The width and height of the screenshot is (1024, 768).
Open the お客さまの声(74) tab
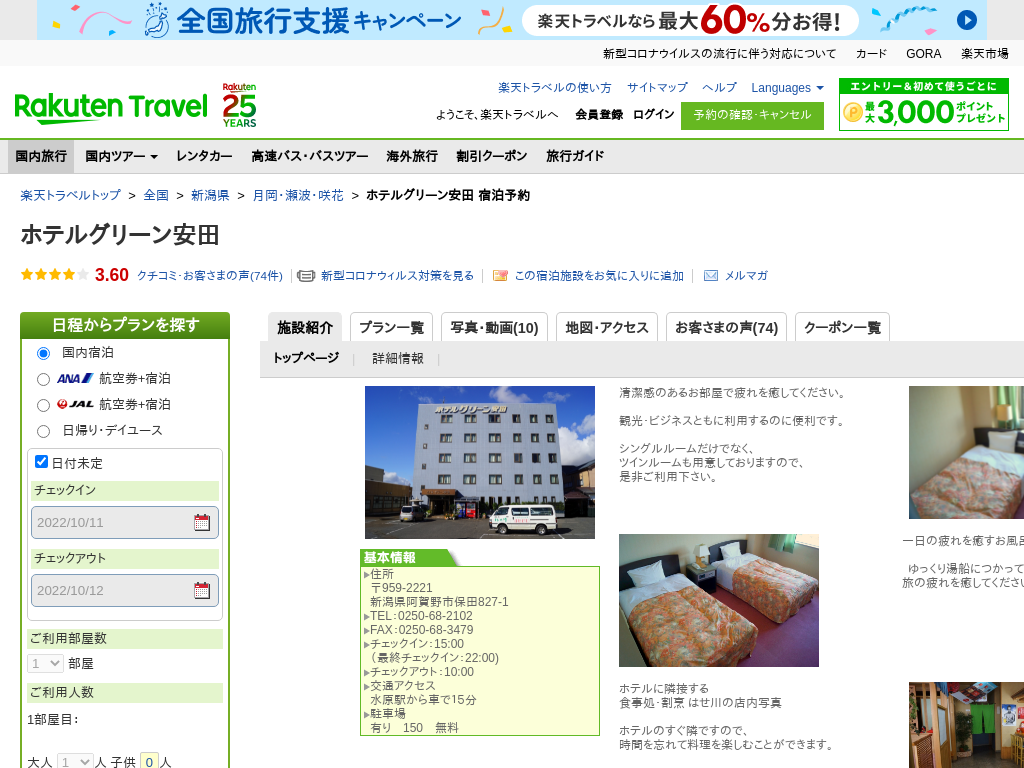pos(726,327)
